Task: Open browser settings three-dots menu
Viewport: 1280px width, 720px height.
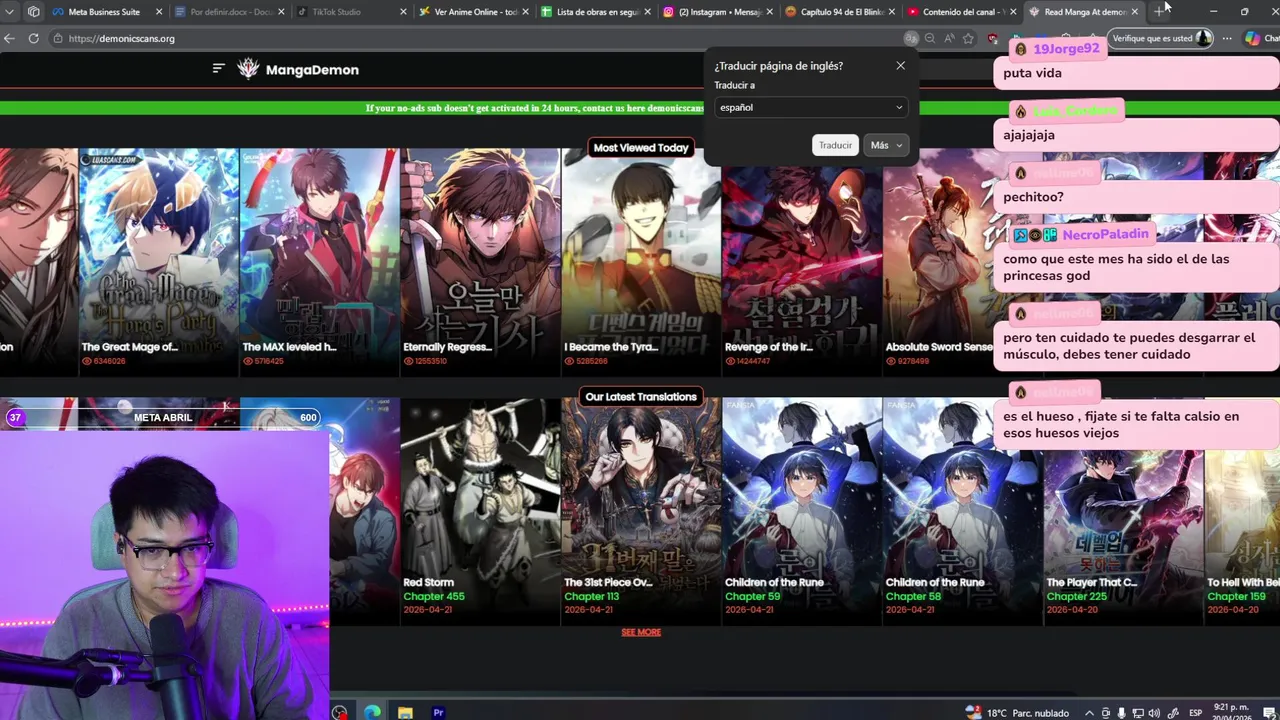Action: click(1227, 38)
